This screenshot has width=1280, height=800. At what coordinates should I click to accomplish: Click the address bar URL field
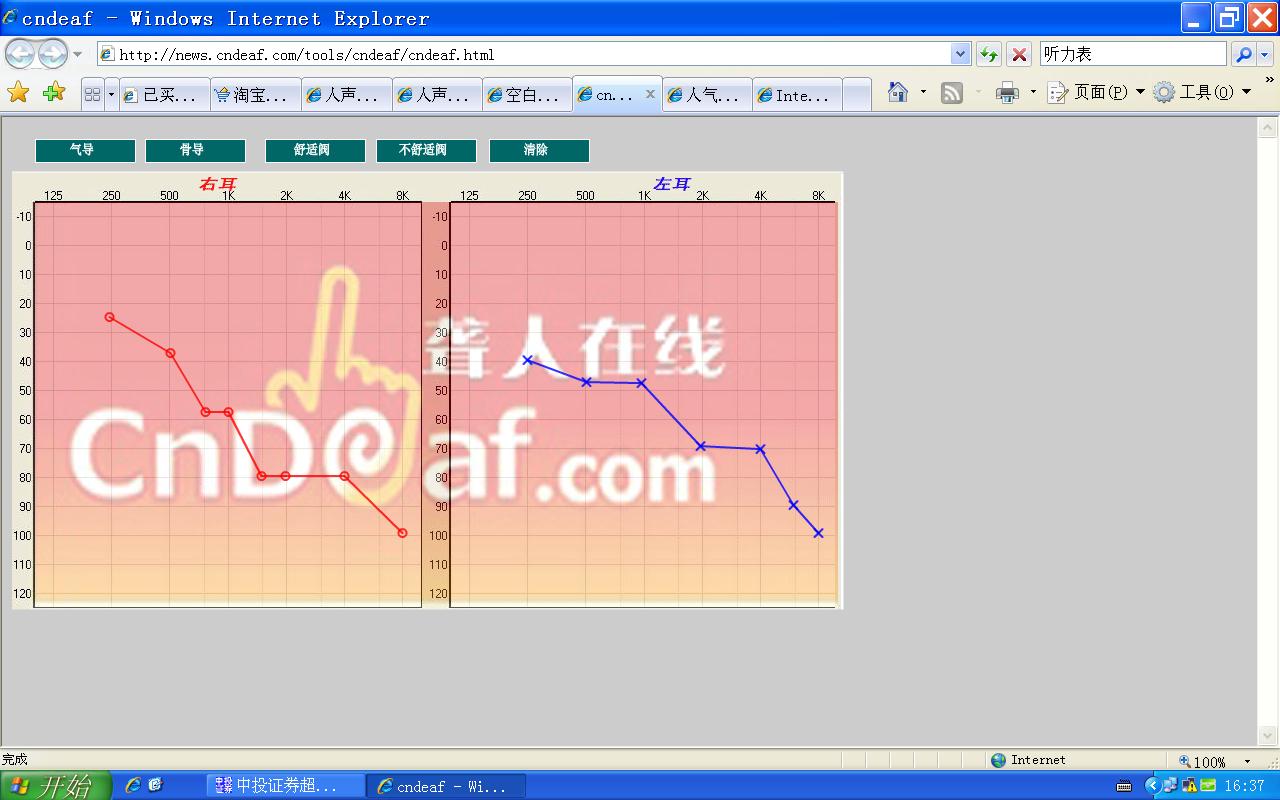click(523, 54)
